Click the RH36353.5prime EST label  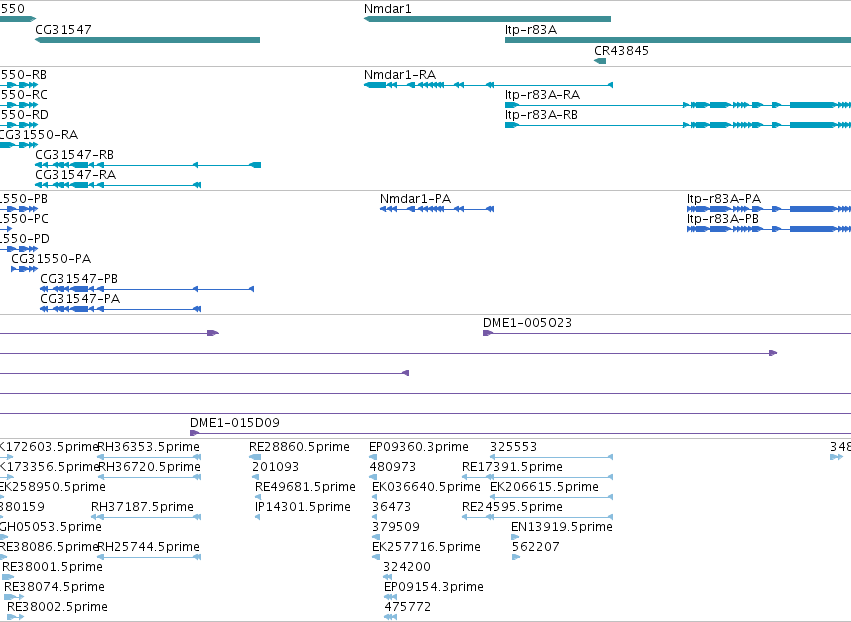pos(149,447)
